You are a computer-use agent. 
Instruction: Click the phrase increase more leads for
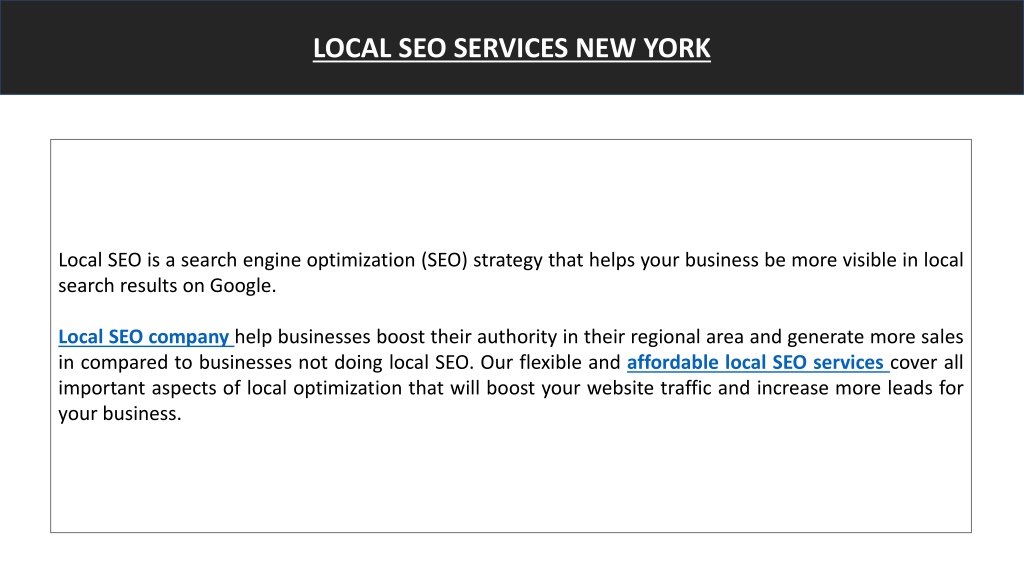[x=860, y=388]
